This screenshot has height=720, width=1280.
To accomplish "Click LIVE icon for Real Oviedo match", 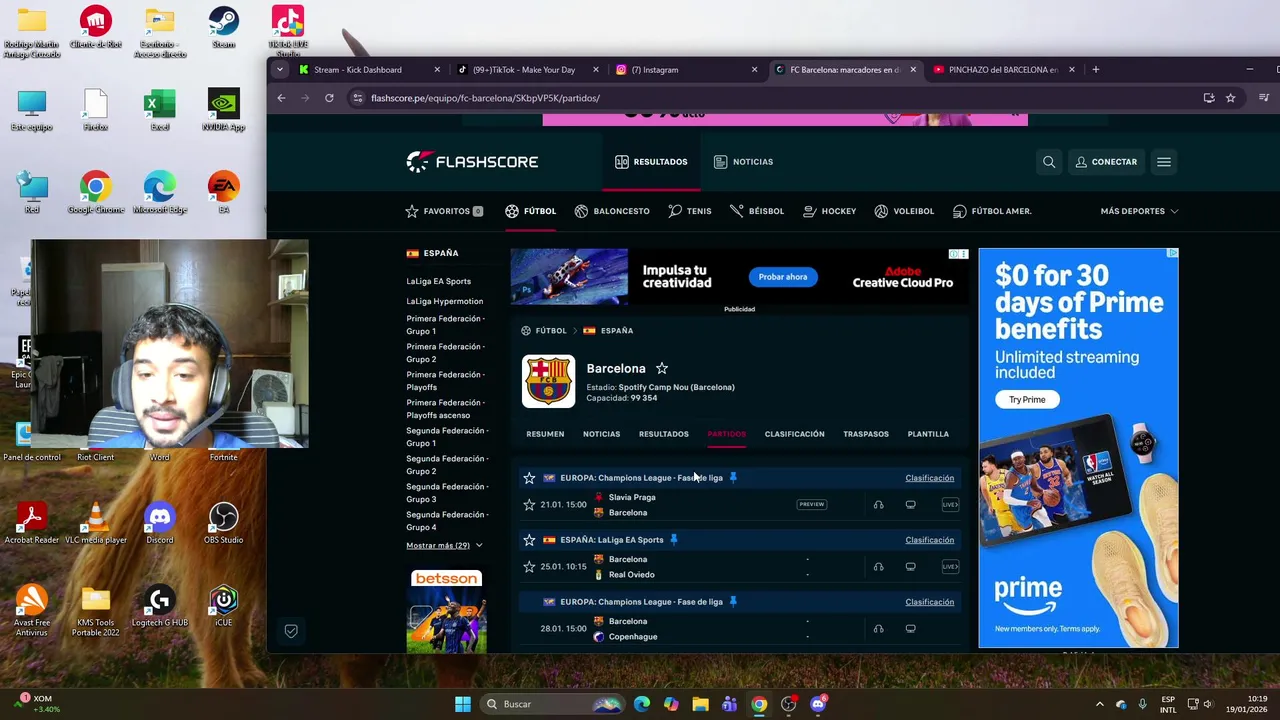I will (x=950, y=567).
